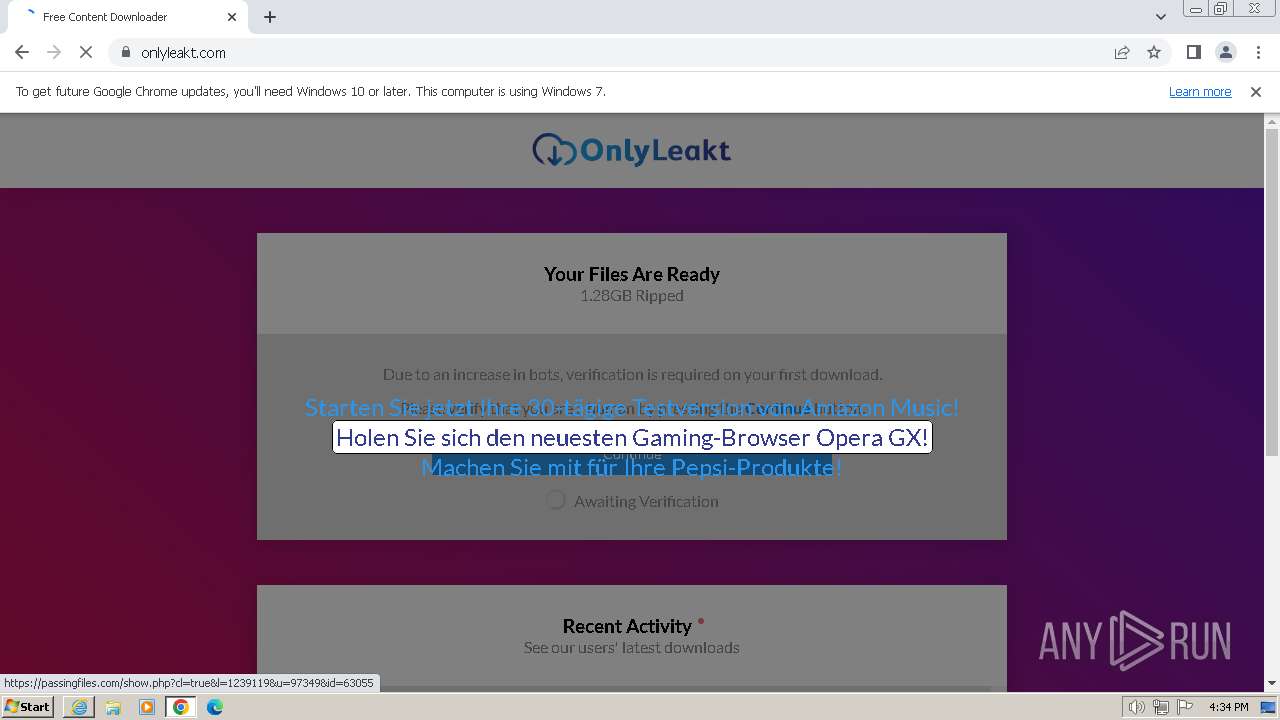Click the Recent Activity heading
This screenshot has width=1280, height=720.
click(x=627, y=626)
